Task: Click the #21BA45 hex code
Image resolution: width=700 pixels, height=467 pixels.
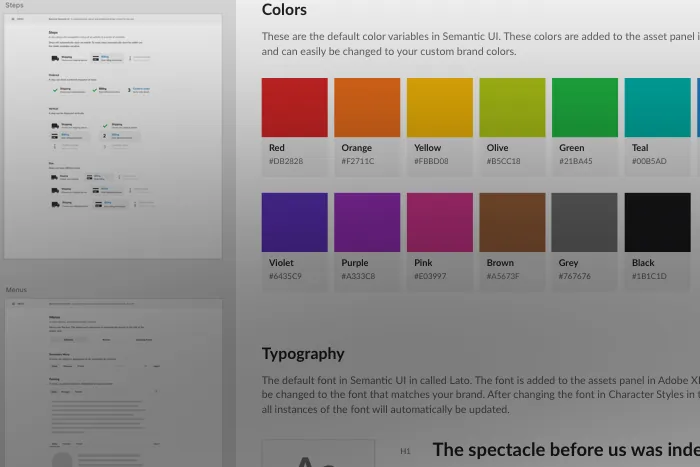Action: [x=576, y=161]
